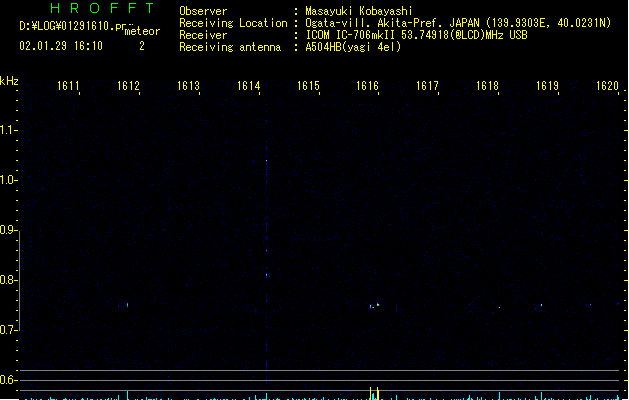
Task: Click frequency axis label 1.1
Action: (8, 130)
